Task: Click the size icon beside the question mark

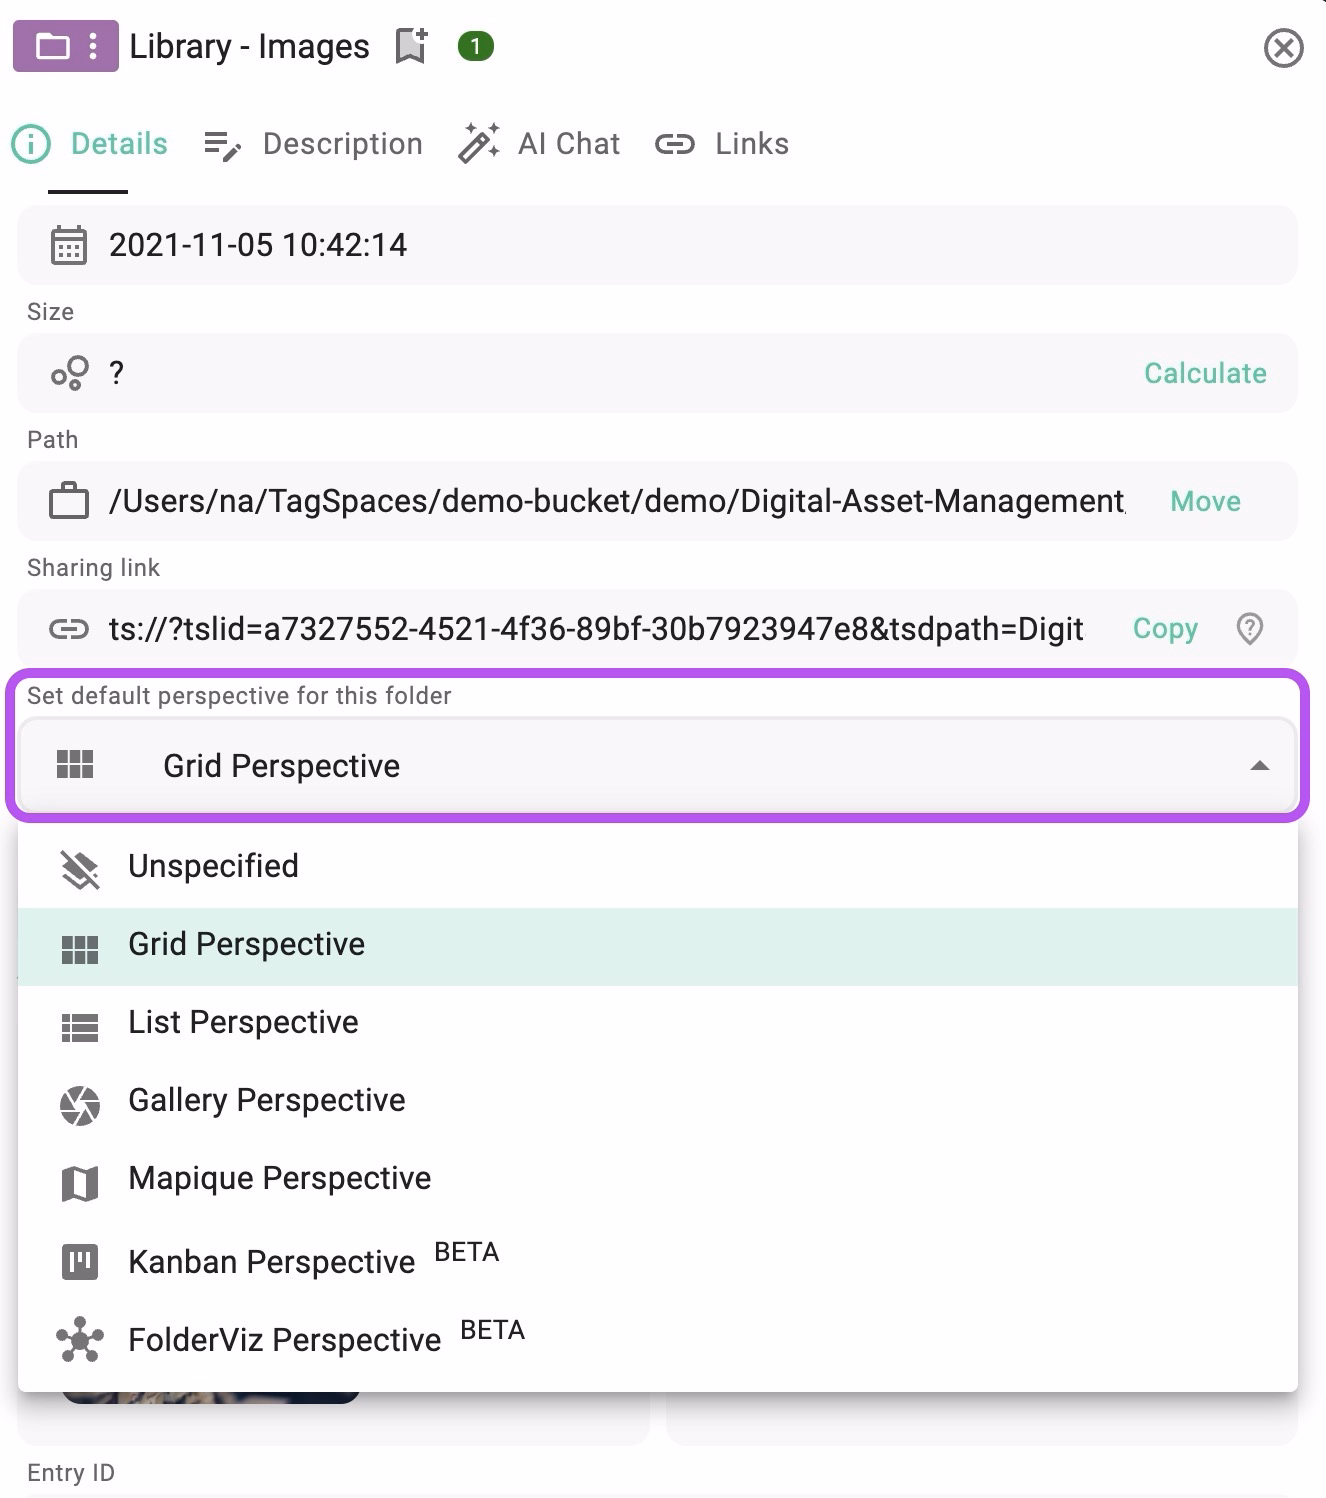Action: 66,373
